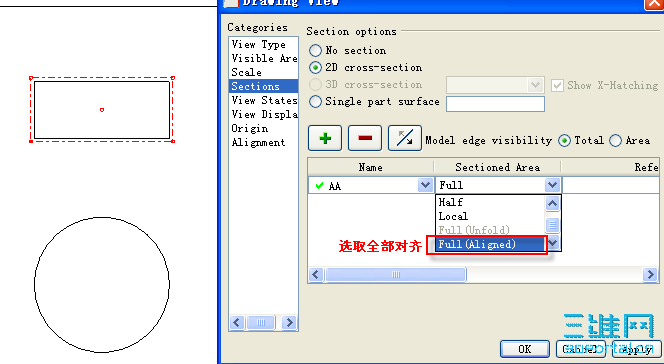
Task: Select the rectangle view in the drawing
Action: (102, 110)
